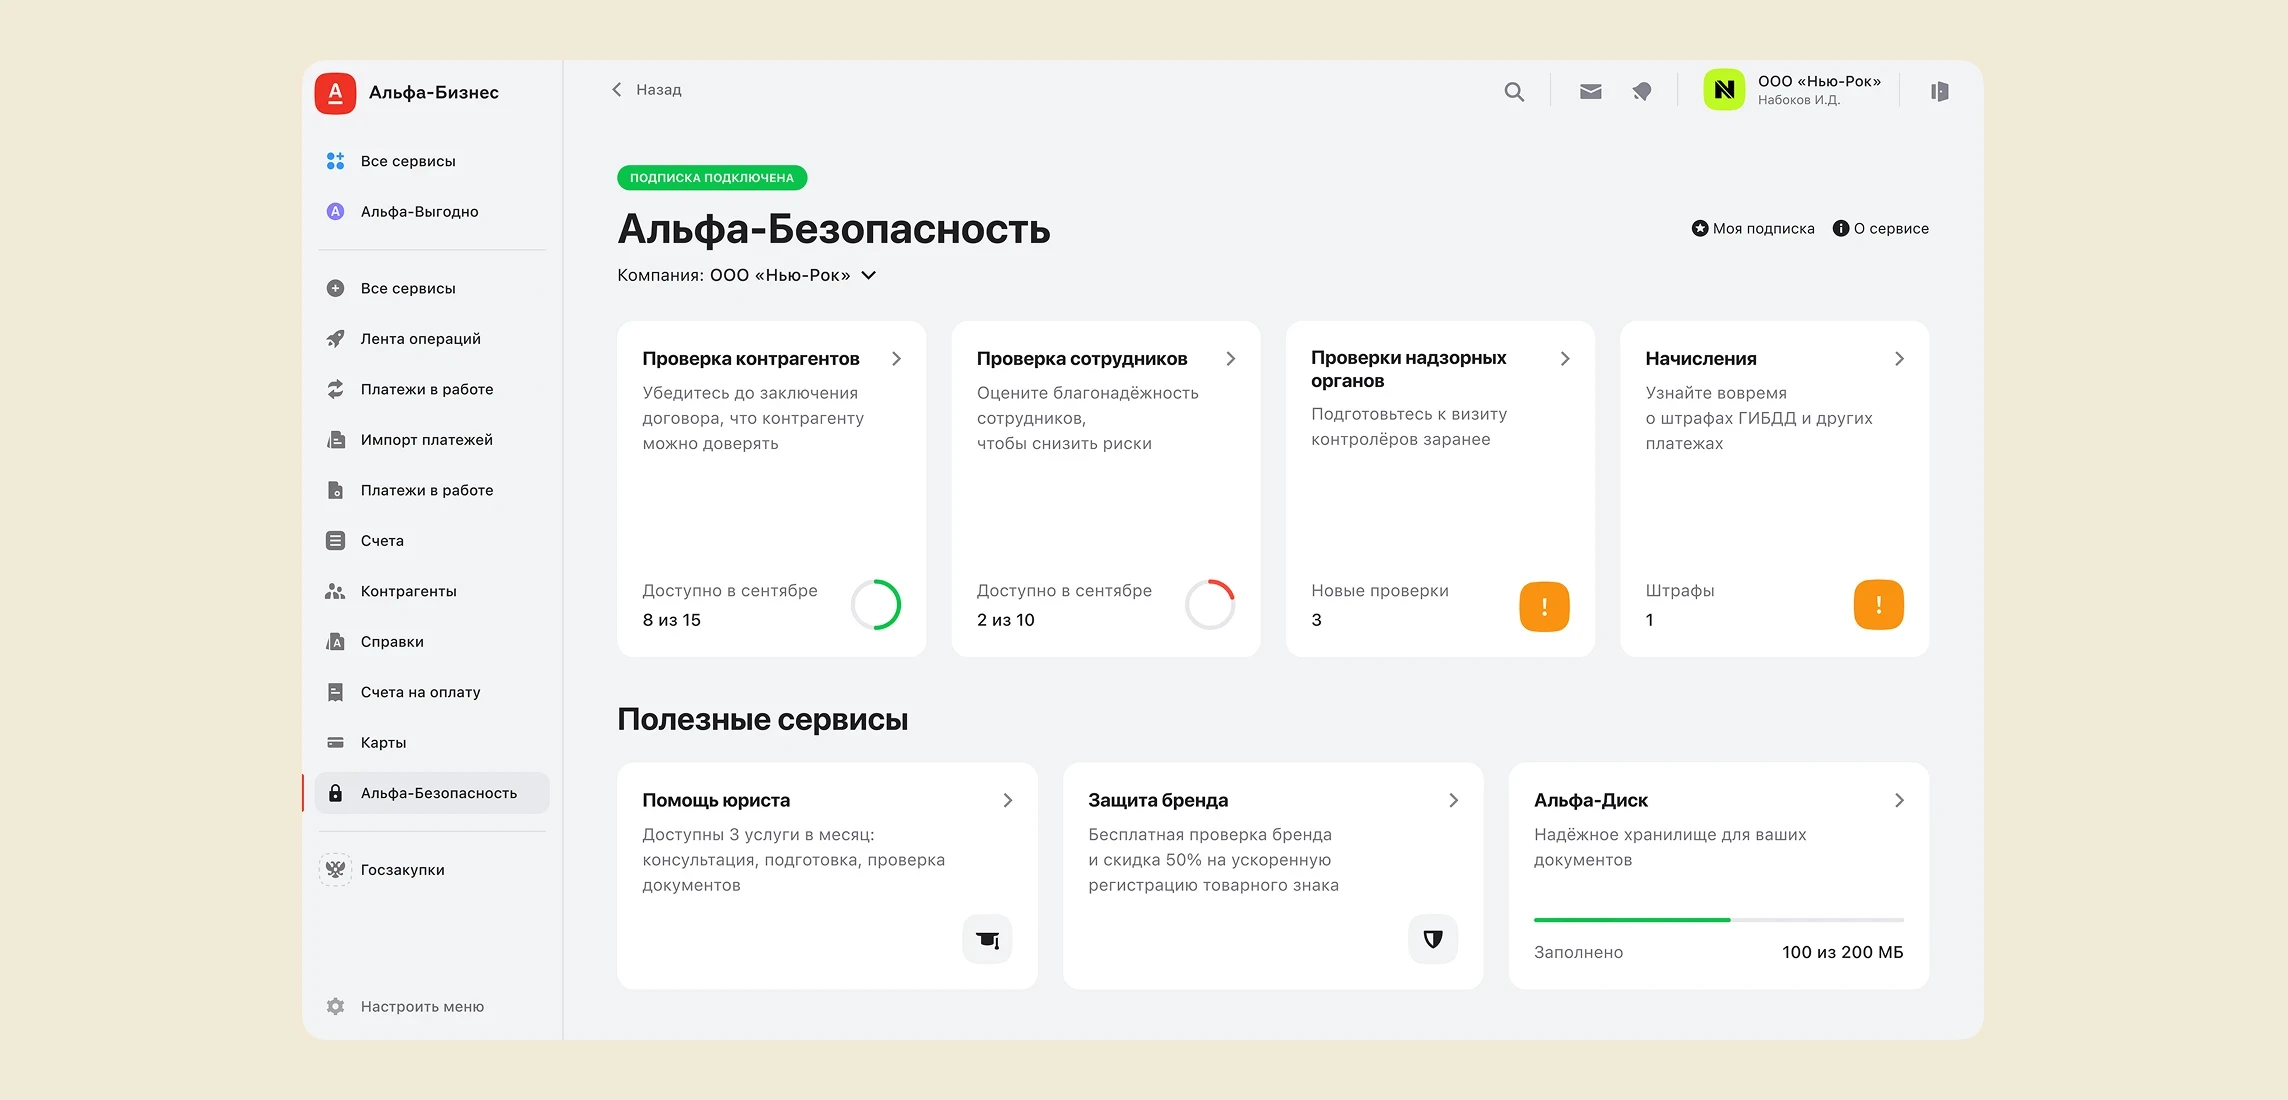Click the file icon for second Платежи в работе
Viewport: 2288px width, 1100px height.
(335, 490)
